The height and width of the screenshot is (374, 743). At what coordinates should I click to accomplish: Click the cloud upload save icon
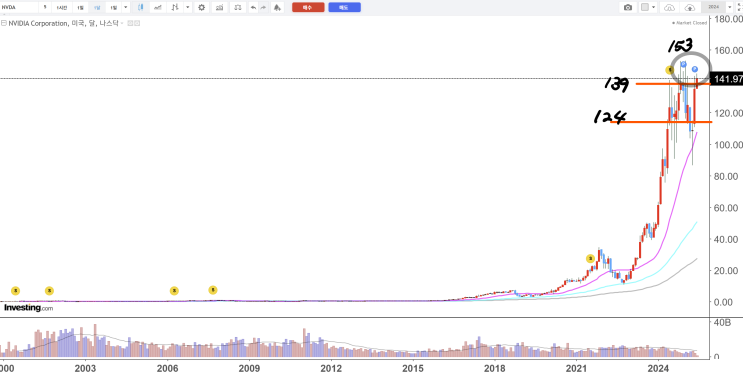[690, 8]
